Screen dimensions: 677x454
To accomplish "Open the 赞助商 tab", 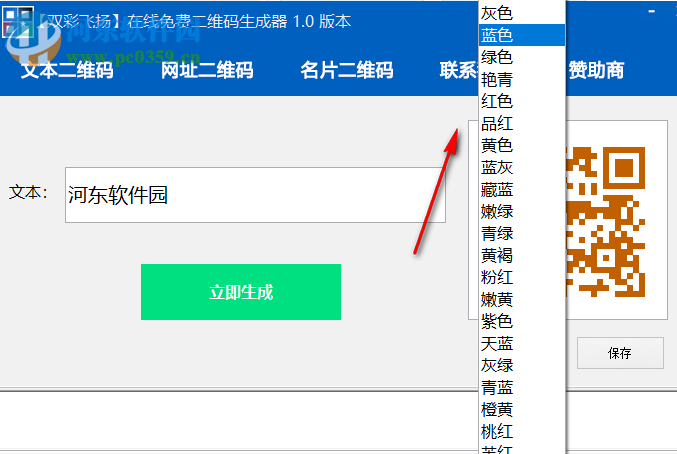I will tap(596, 70).
